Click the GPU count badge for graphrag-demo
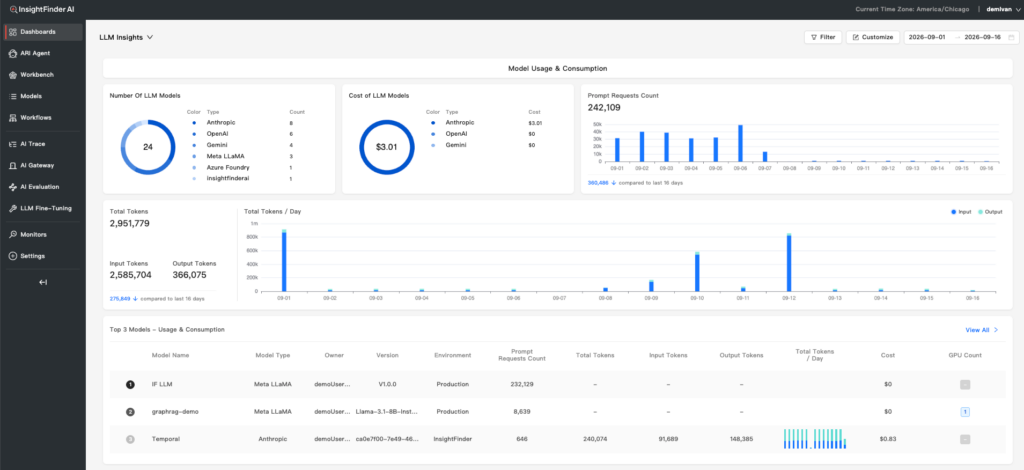Viewport: 1024px width, 470px height. pyautogui.click(x=965, y=412)
